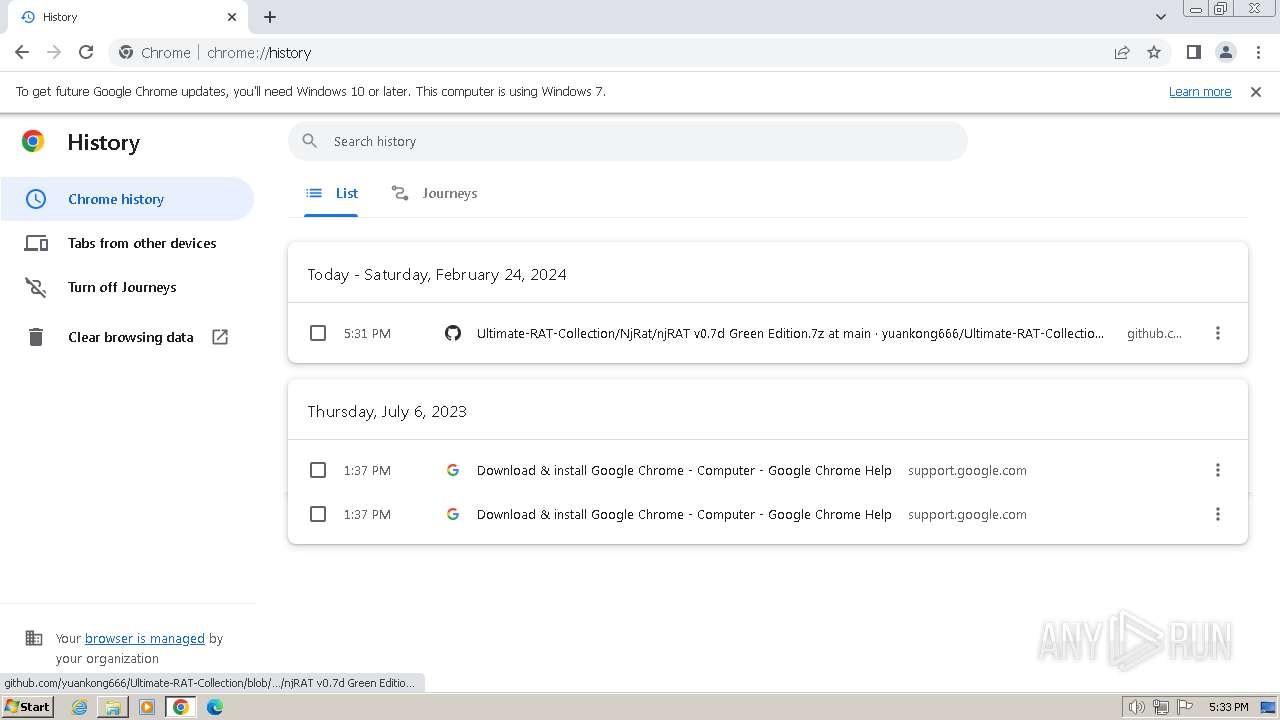This screenshot has width=1280, height=720.
Task: Check the second 1:37 PM entry checkbox
Action: click(318, 514)
